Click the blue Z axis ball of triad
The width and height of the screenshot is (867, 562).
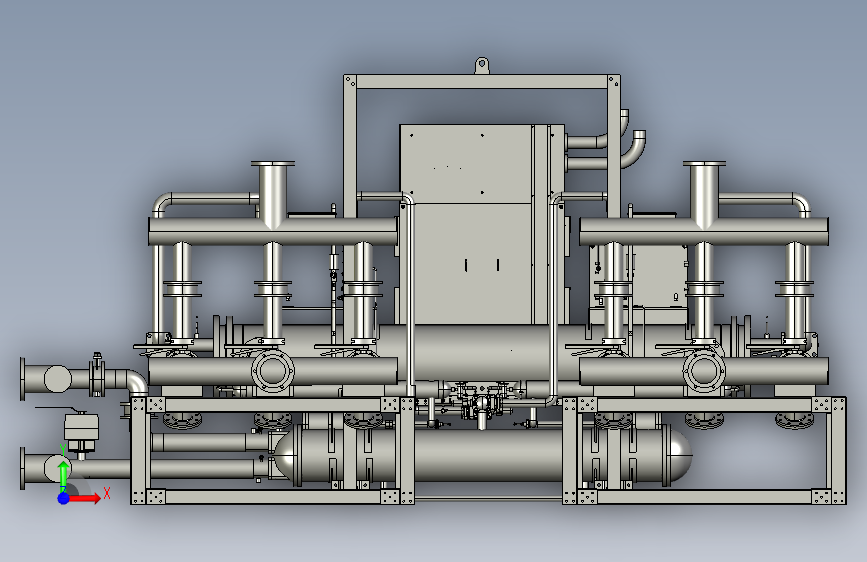pos(64,498)
